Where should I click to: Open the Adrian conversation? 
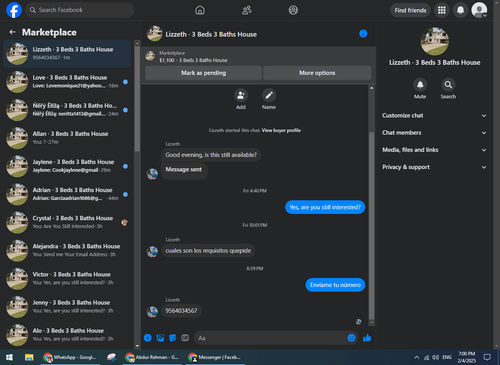[68, 194]
